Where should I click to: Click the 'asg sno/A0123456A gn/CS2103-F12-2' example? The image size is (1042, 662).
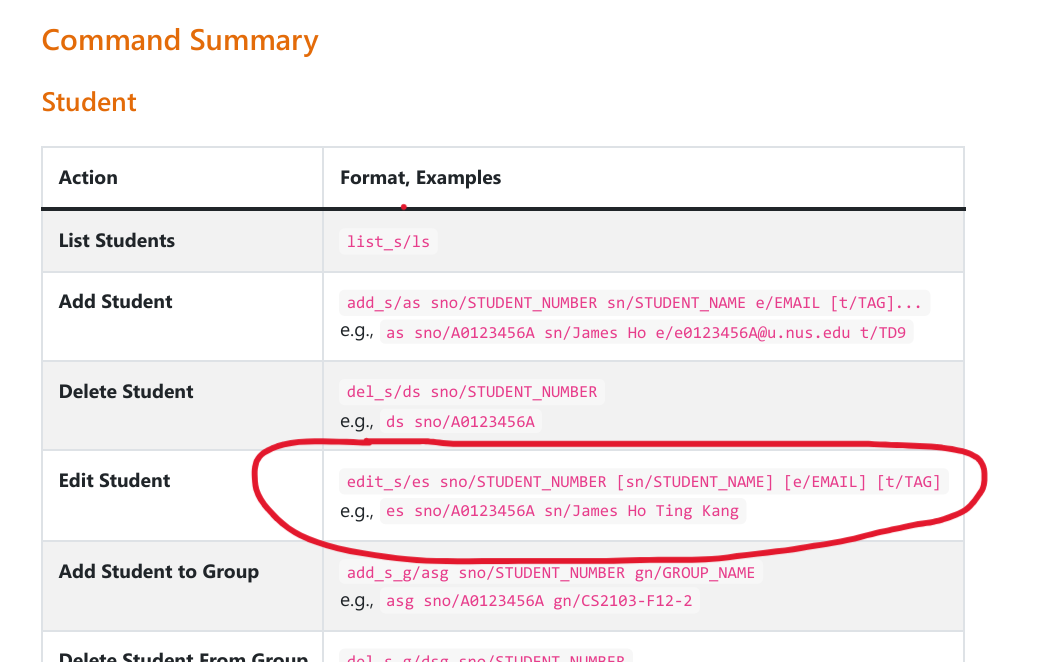[x=539, y=601]
